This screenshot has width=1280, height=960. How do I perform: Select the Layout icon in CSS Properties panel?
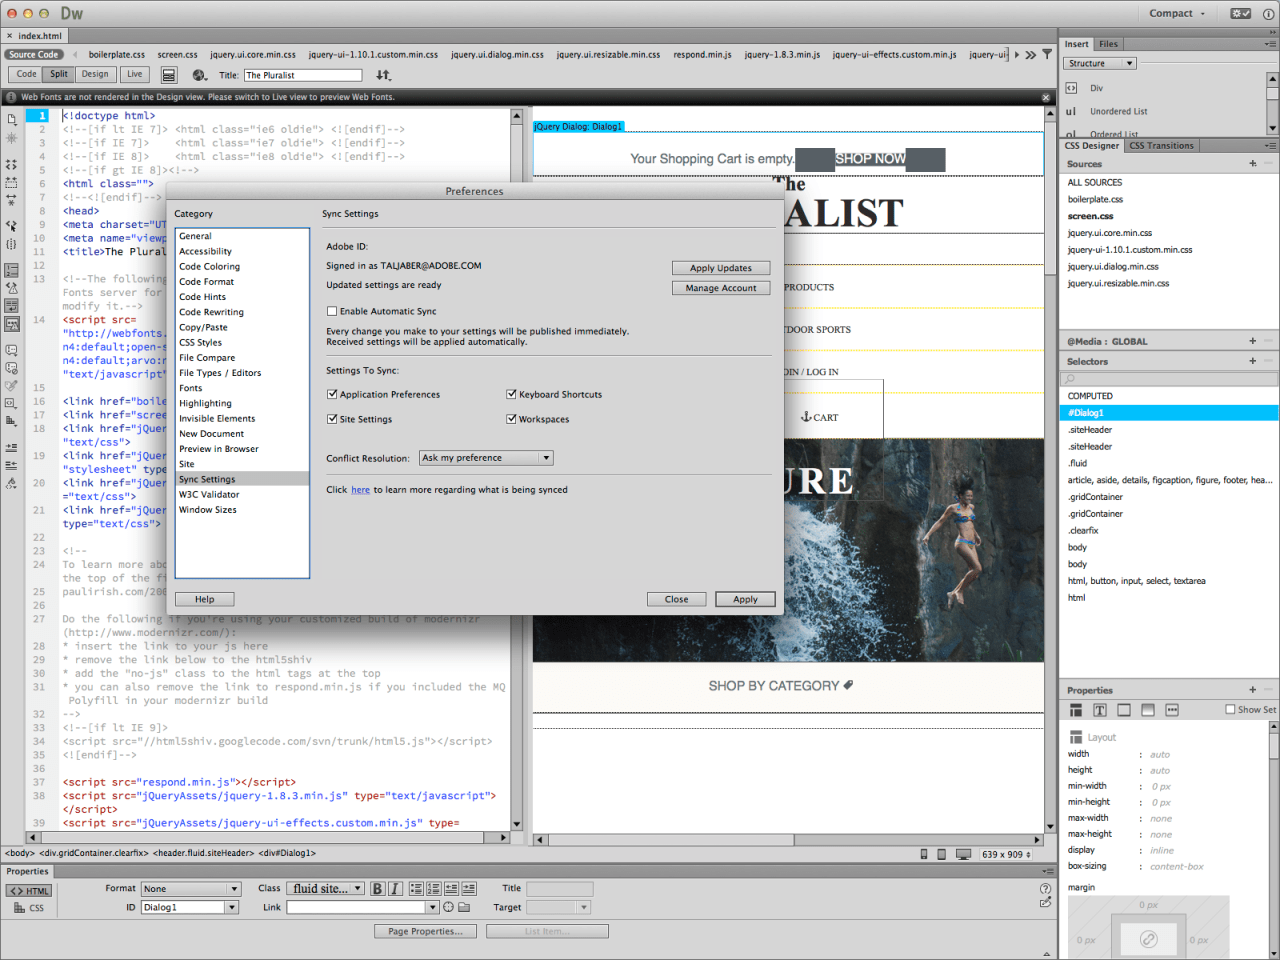tap(1076, 710)
